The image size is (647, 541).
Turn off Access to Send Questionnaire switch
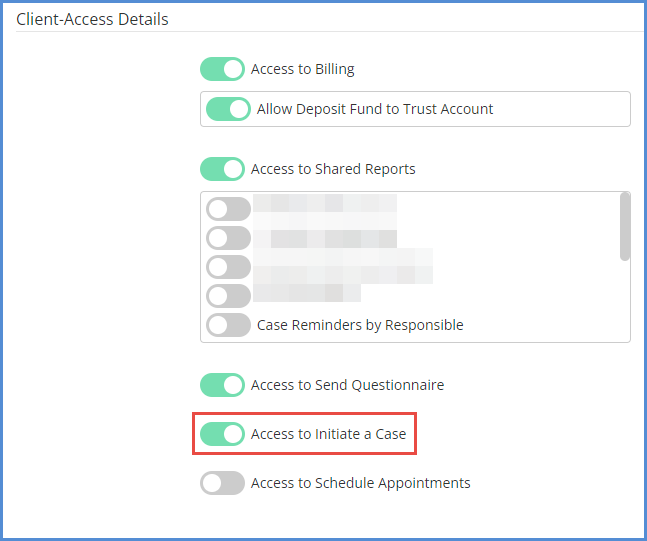[222, 385]
